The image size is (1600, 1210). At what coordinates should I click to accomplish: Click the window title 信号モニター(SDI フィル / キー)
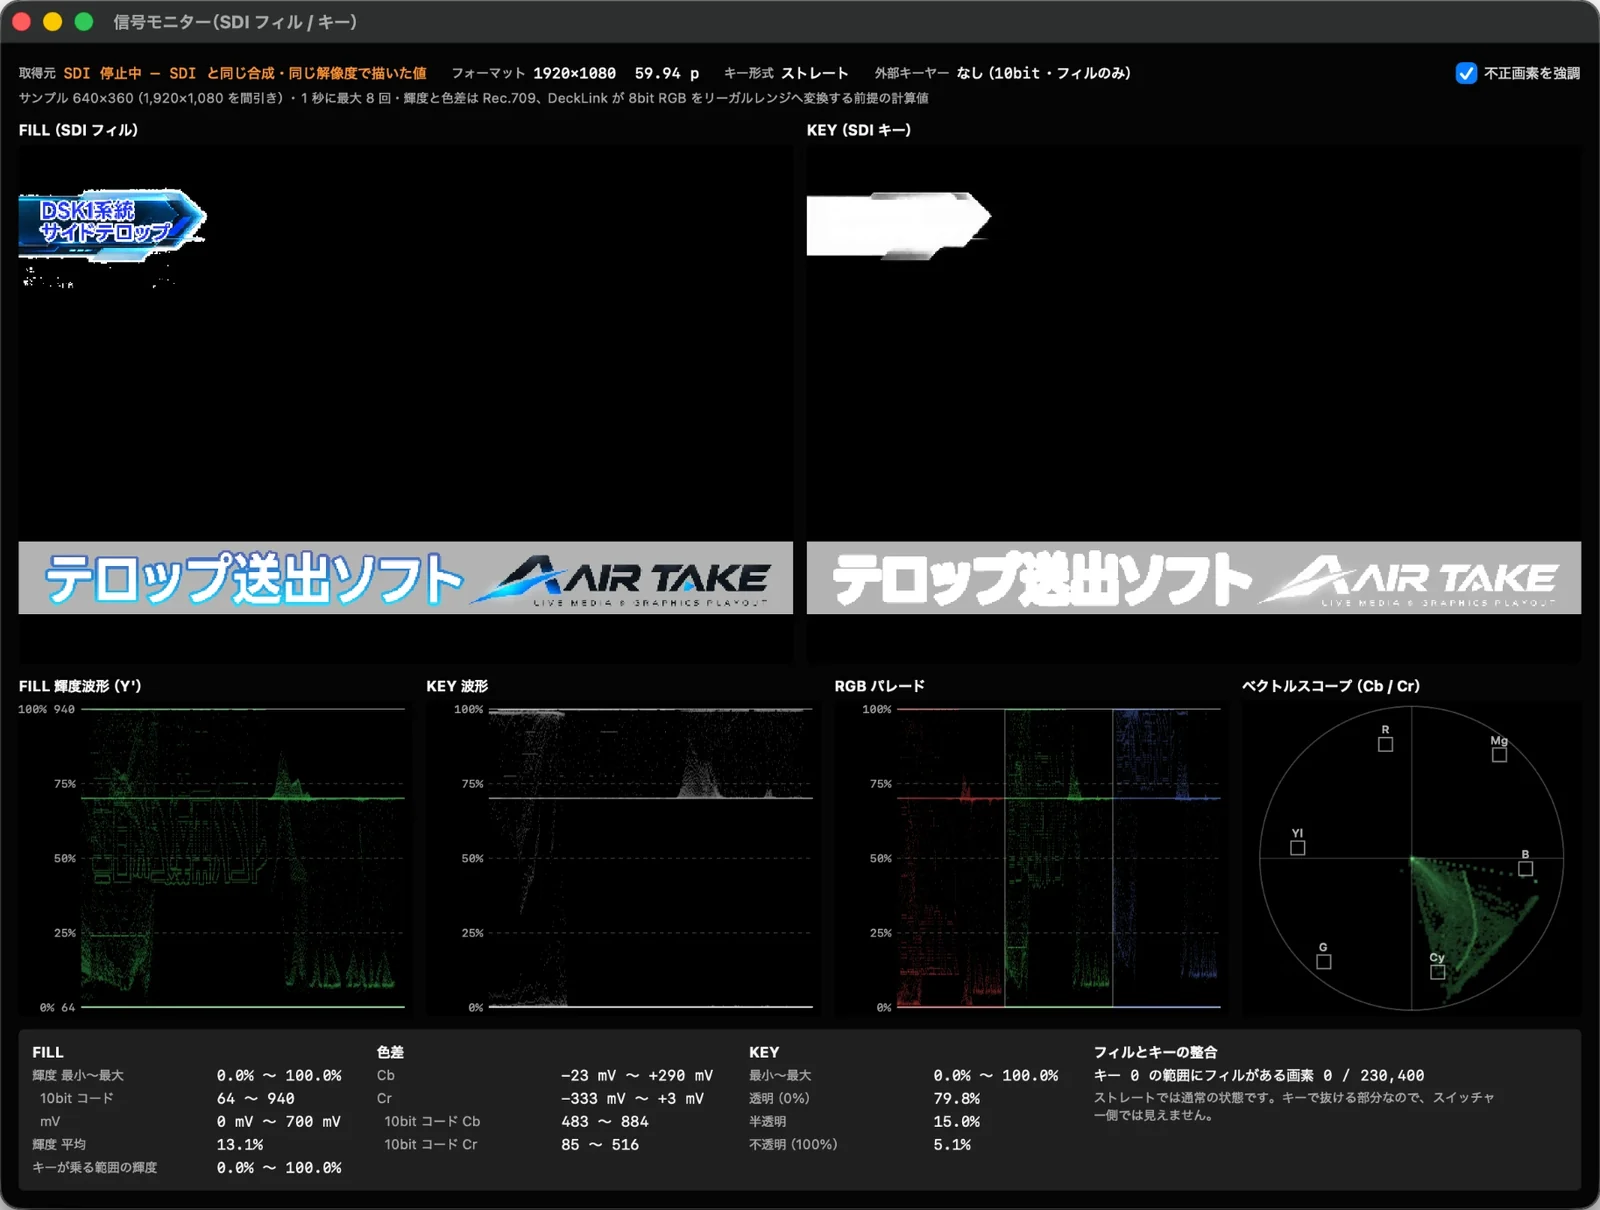(235, 22)
